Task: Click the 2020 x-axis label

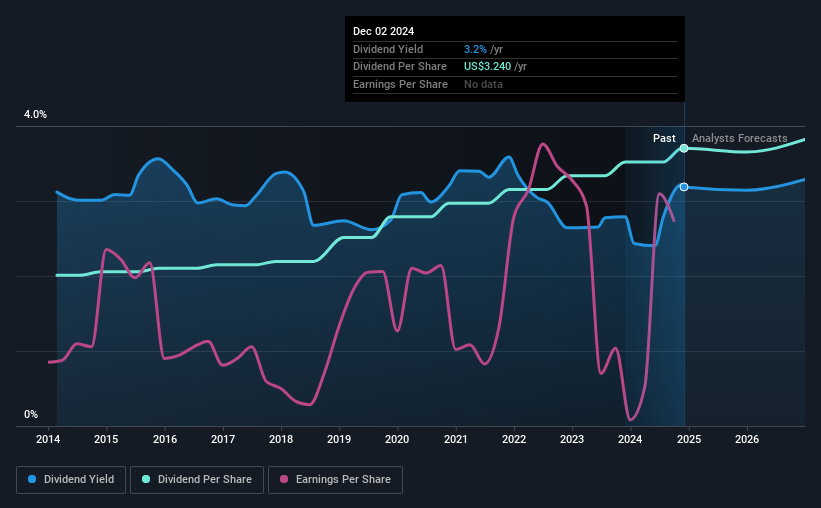Action: pyautogui.click(x=397, y=439)
